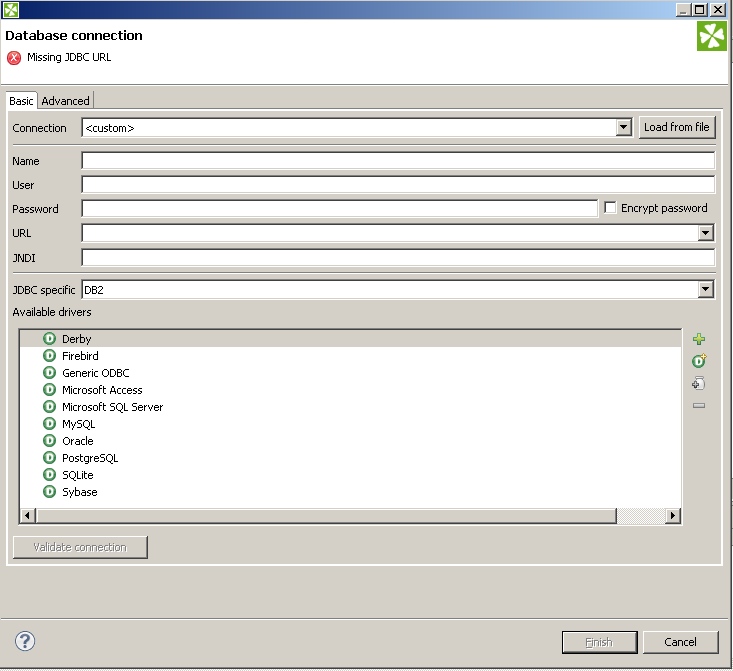Click the PostgreSQL driver icon
The height and width of the screenshot is (671, 733).
(49, 458)
